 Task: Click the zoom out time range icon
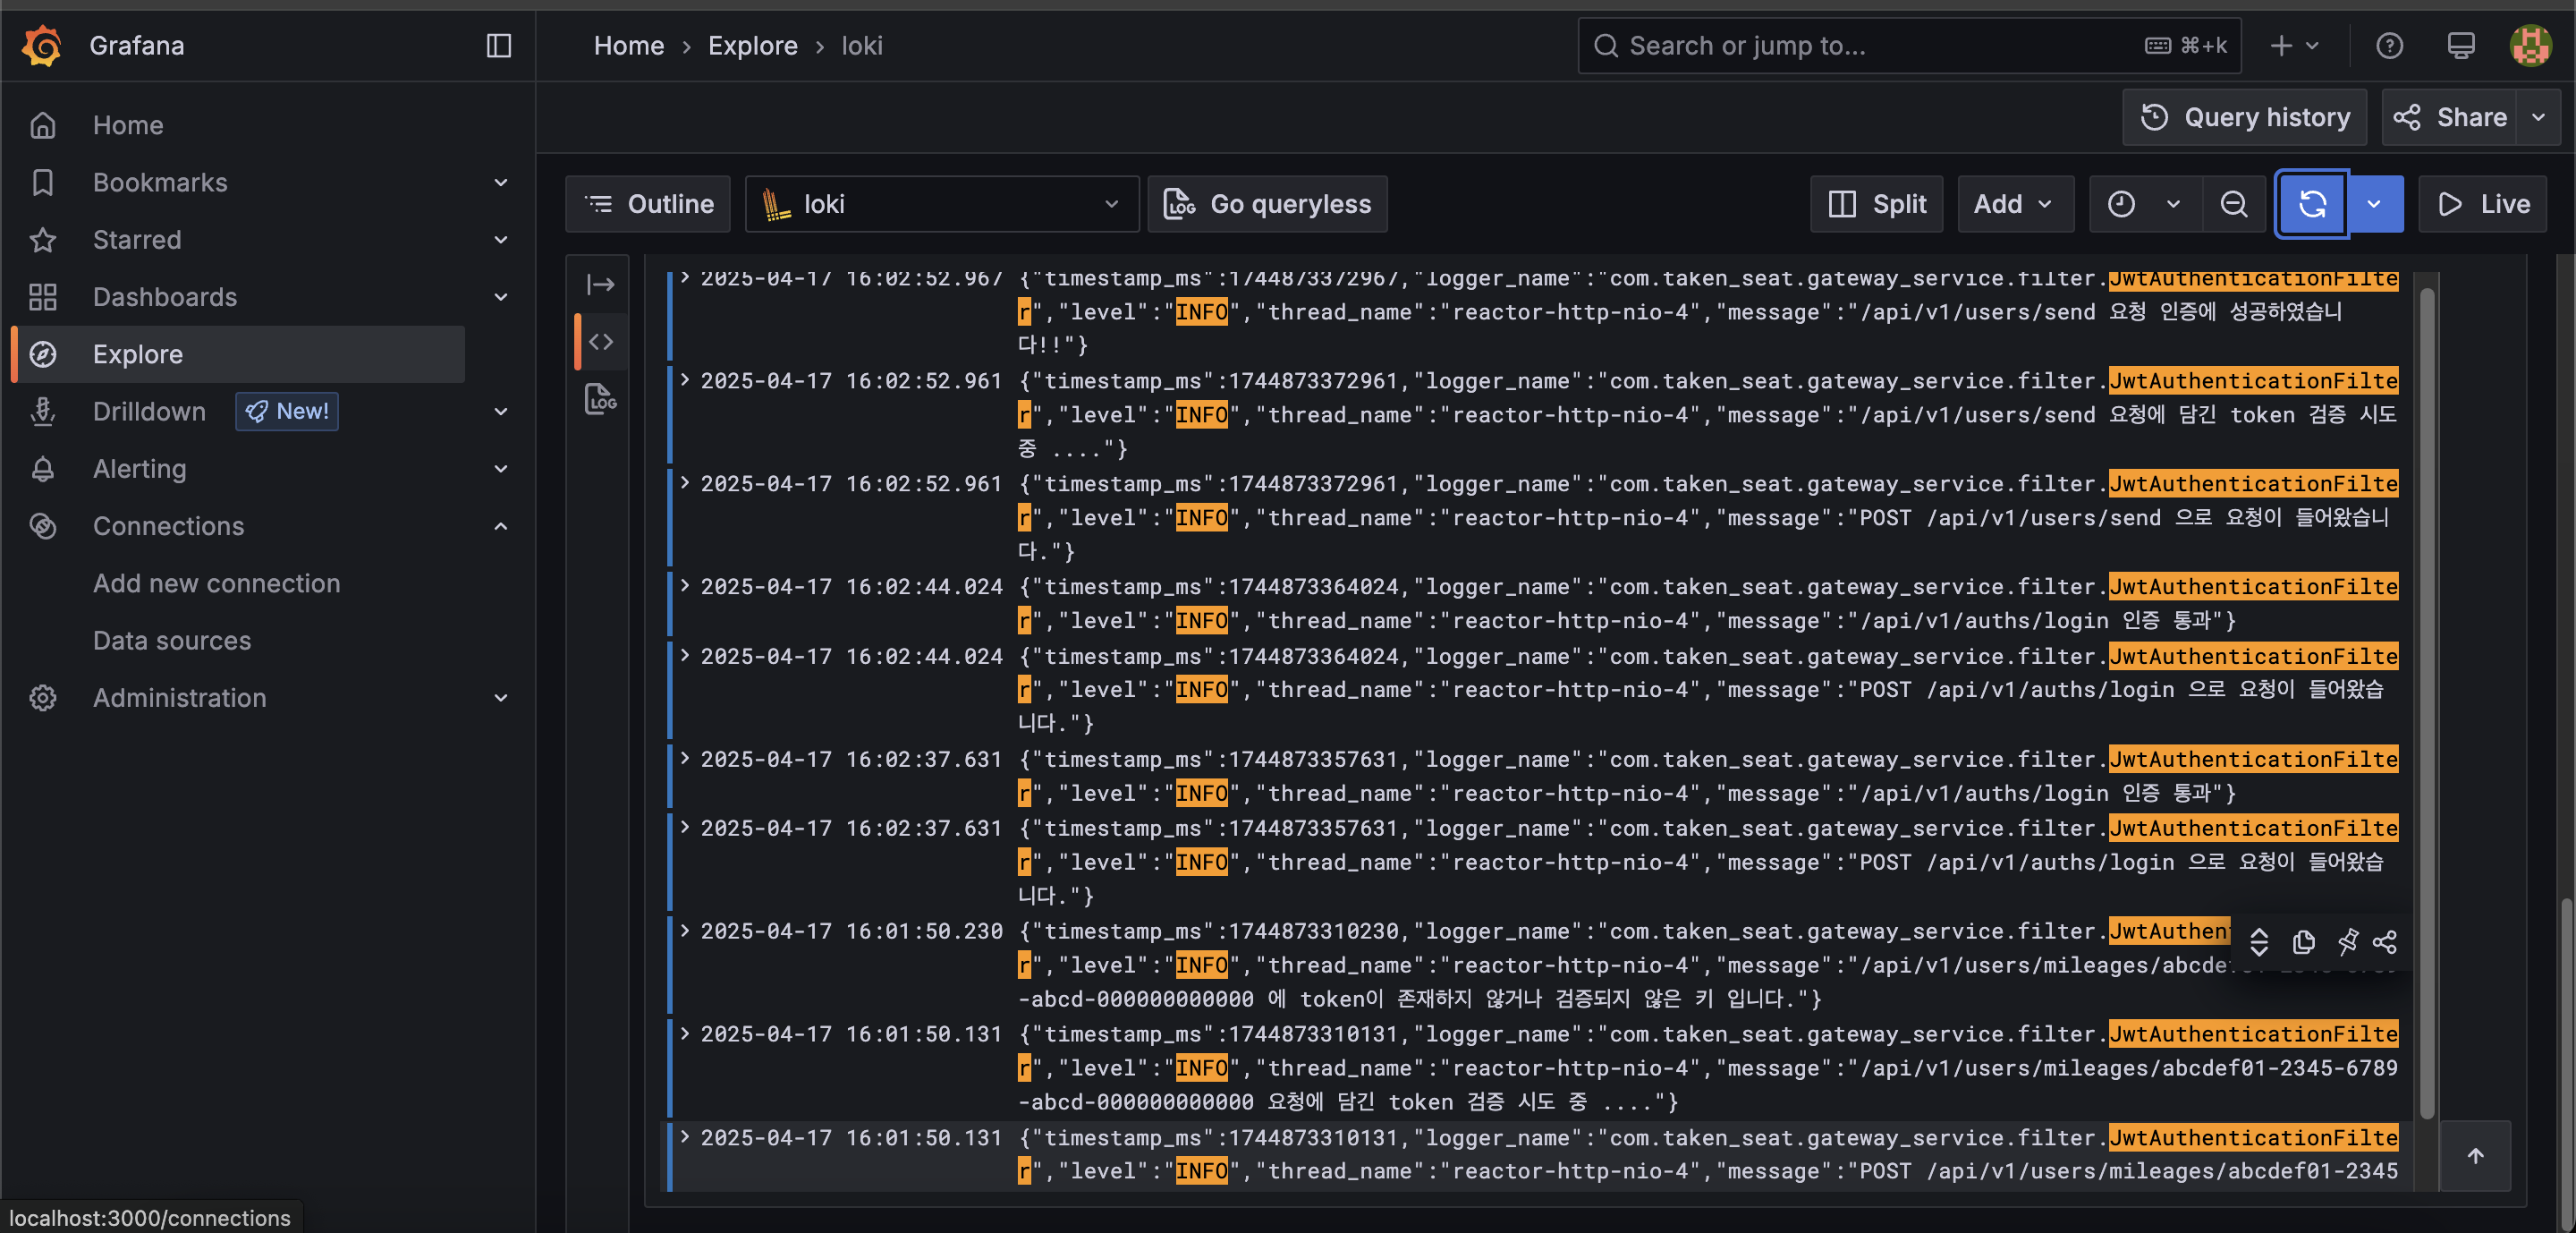(2233, 204)
